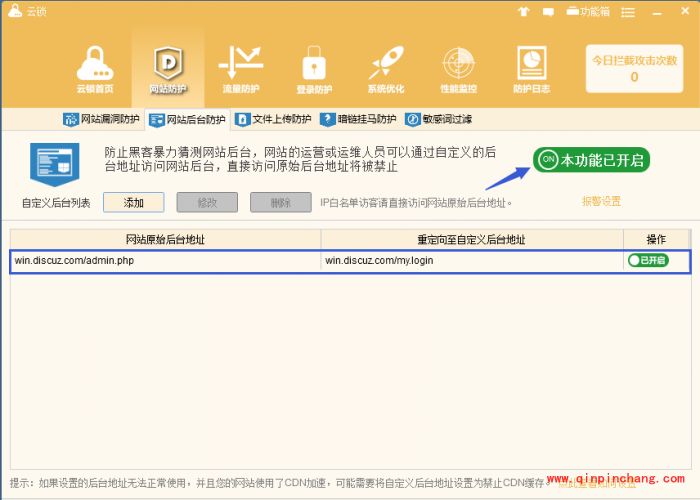Screen dimensions: 700x500
Task: Open the 性能监控 radar icon
Action: (x=458, y=69)
